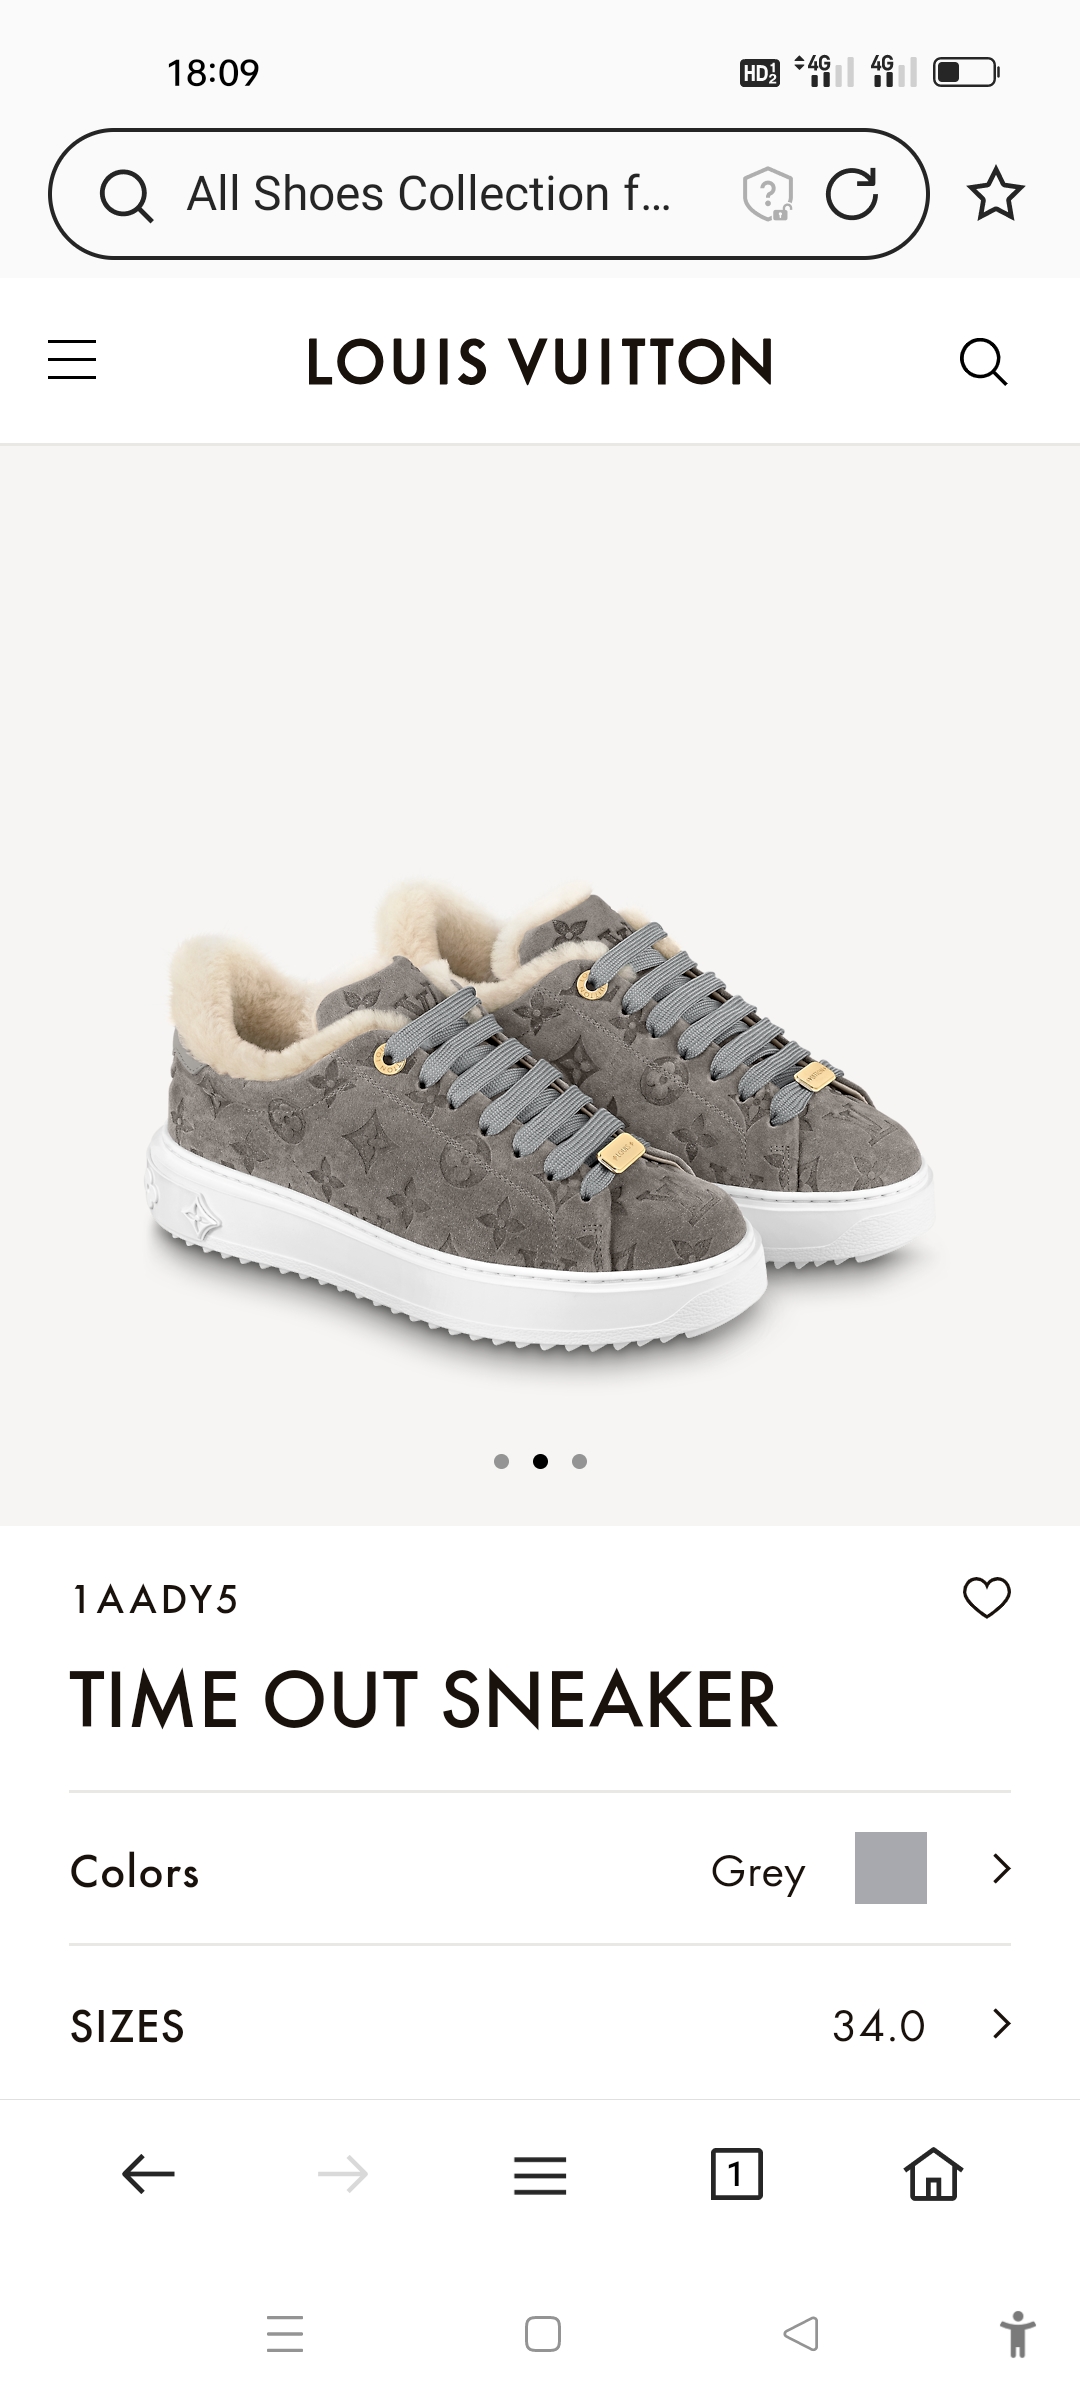Open browser menu in bottom bar
This screenshot has height=2400, width=1080.
click(540, 2175)
